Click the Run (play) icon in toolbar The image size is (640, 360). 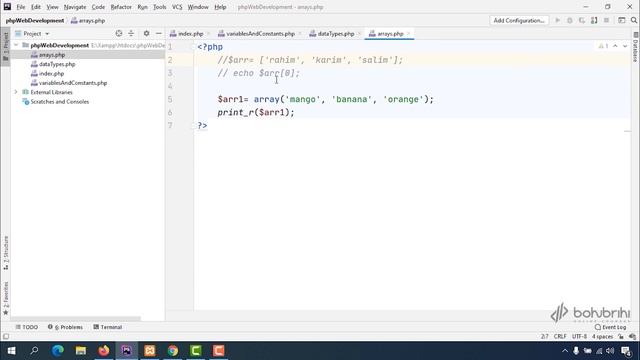[558, 20]
